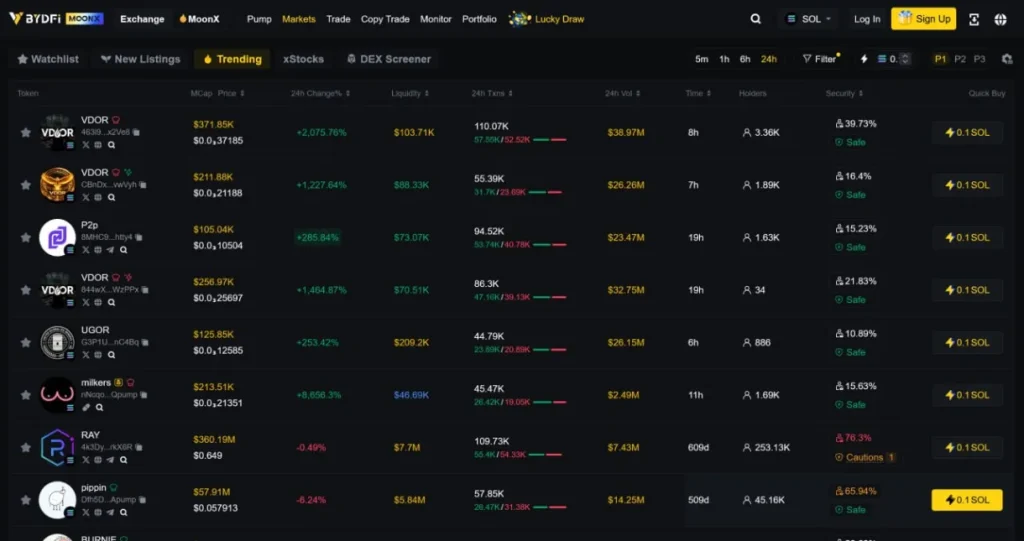Select the 1h timeframe filter

pos(724,59)
